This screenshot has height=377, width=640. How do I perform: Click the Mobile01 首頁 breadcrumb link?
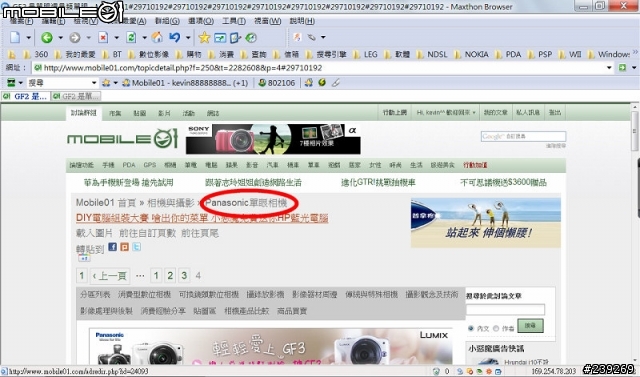106,203
